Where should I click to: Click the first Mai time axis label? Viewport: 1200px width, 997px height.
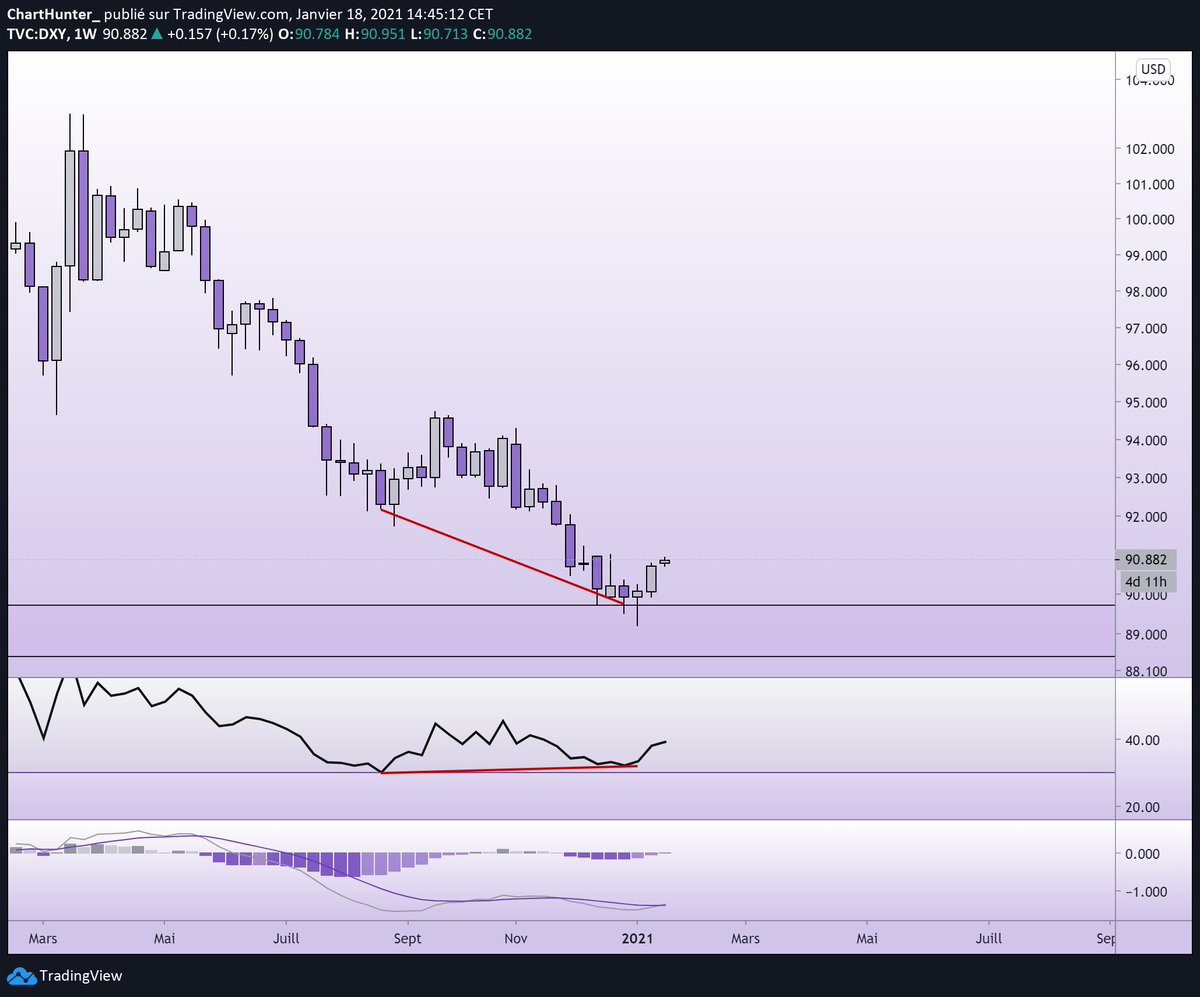(x=165, y=939)
